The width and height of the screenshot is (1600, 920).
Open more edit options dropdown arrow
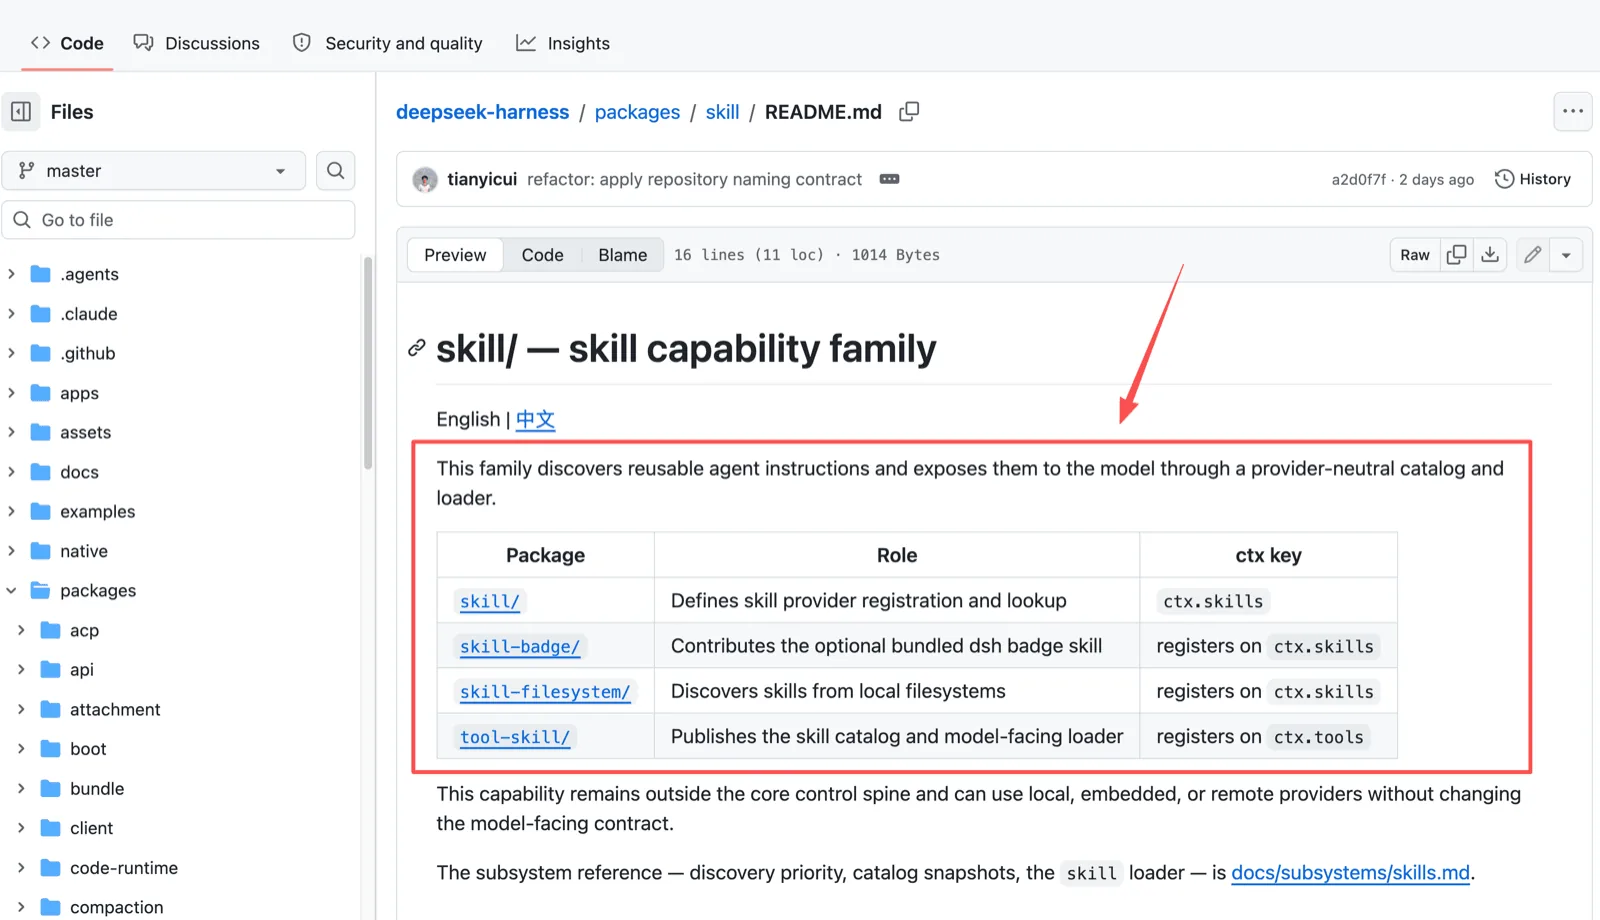[1566, 255]
